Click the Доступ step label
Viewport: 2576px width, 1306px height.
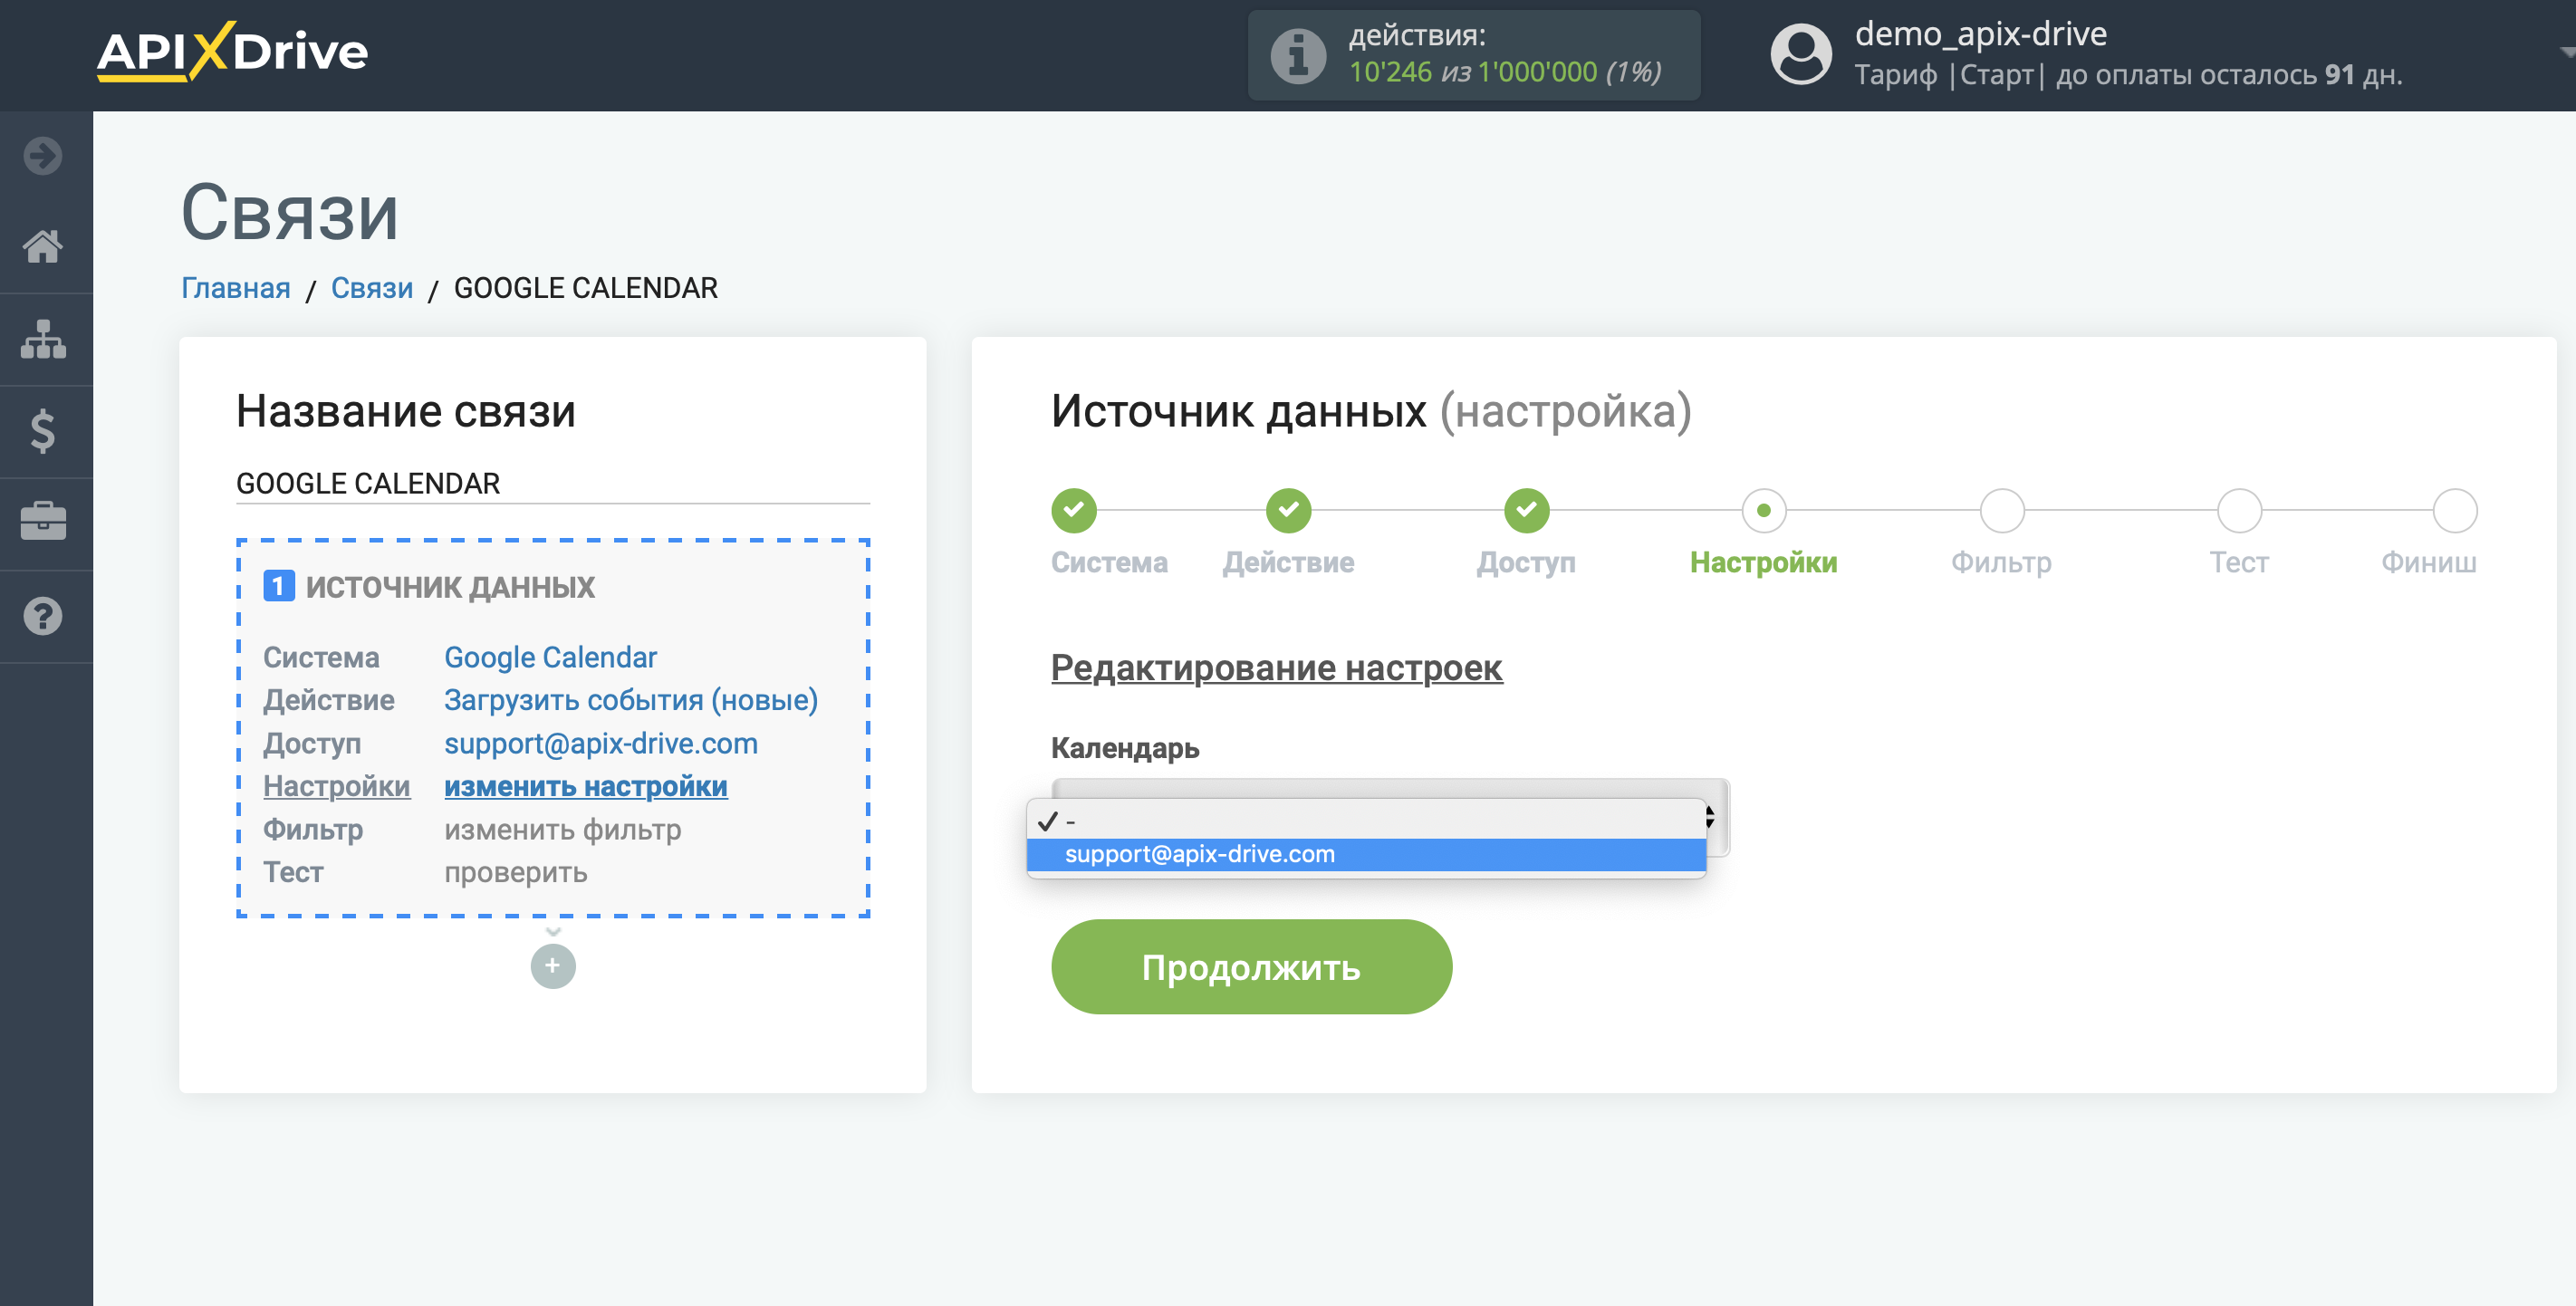pos(1526,562)
